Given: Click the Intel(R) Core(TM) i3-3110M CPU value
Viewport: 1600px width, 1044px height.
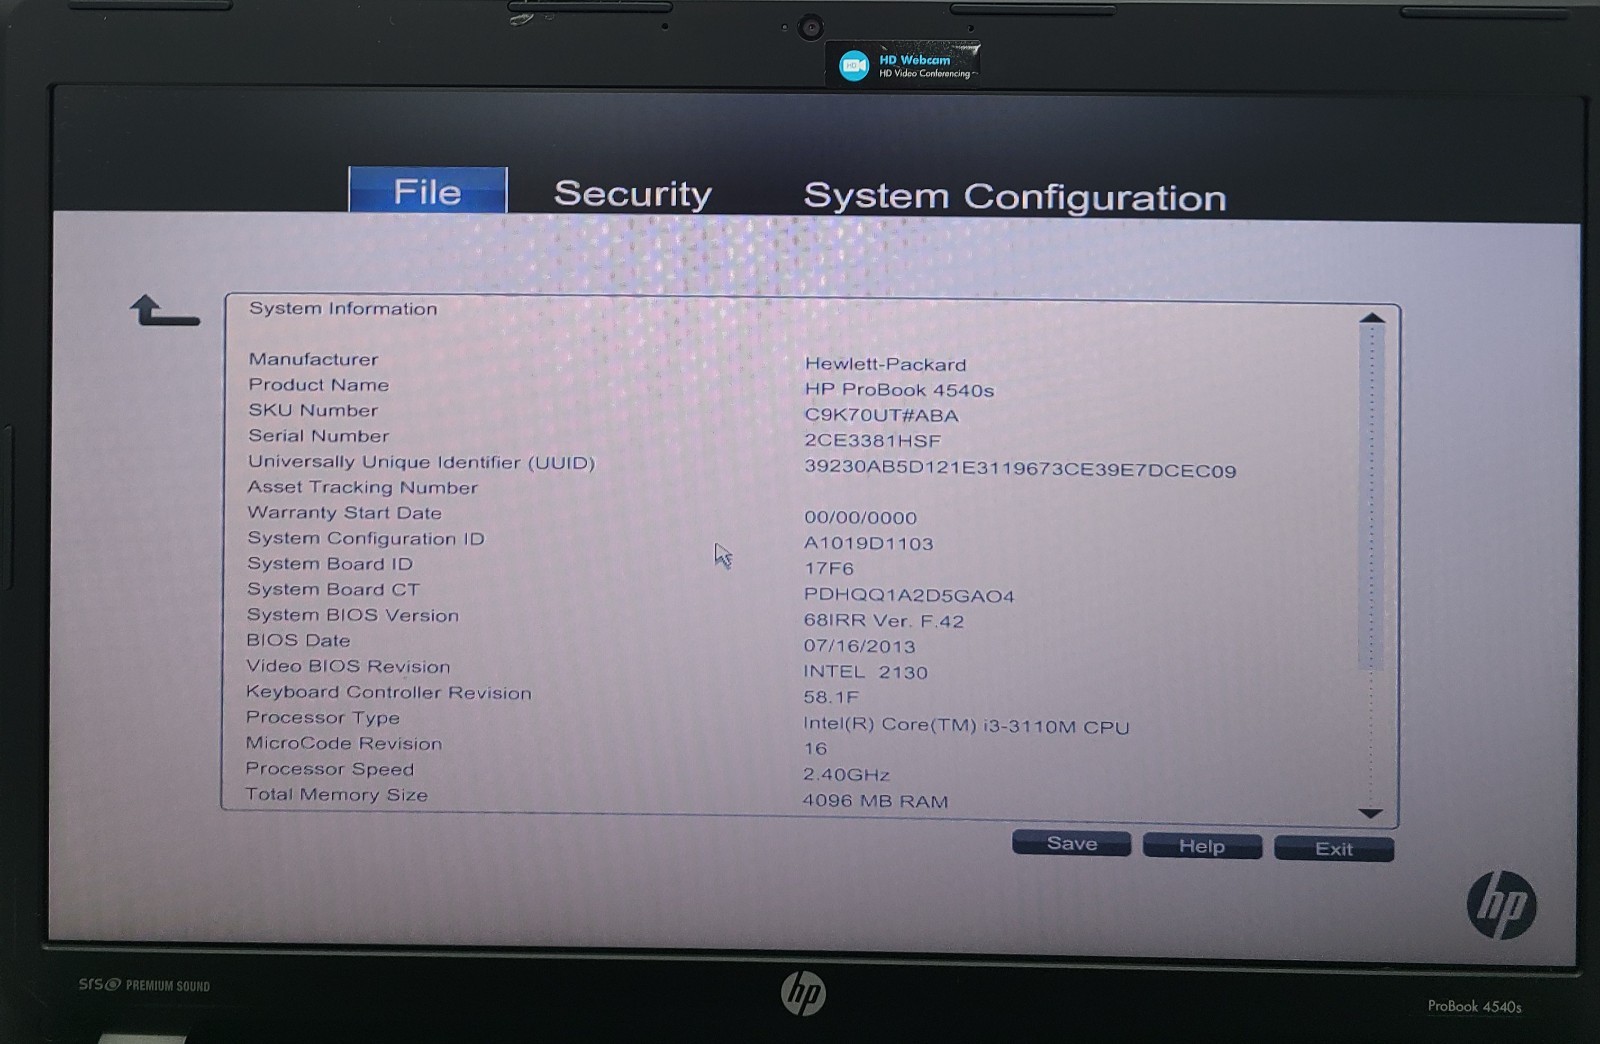Looking at the screenshot, I should coord(967,726).
